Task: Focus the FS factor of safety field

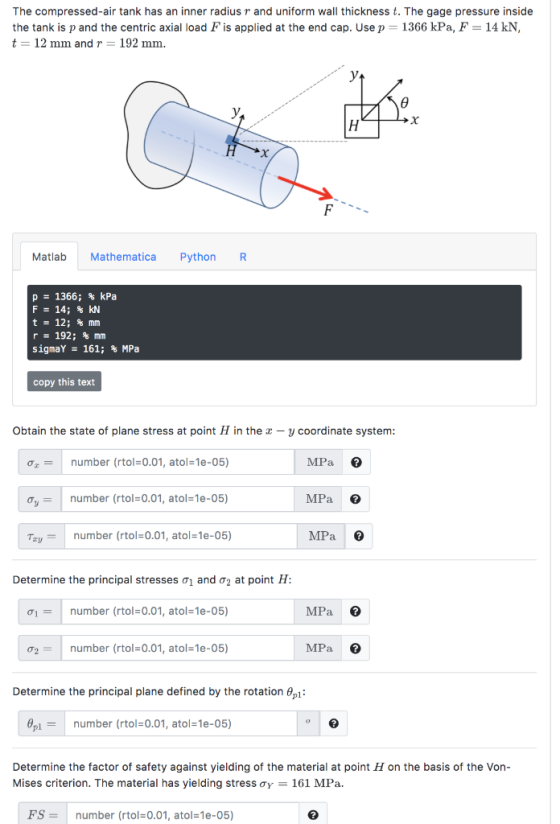Action: pyautogui.click(x=182, y=815)
